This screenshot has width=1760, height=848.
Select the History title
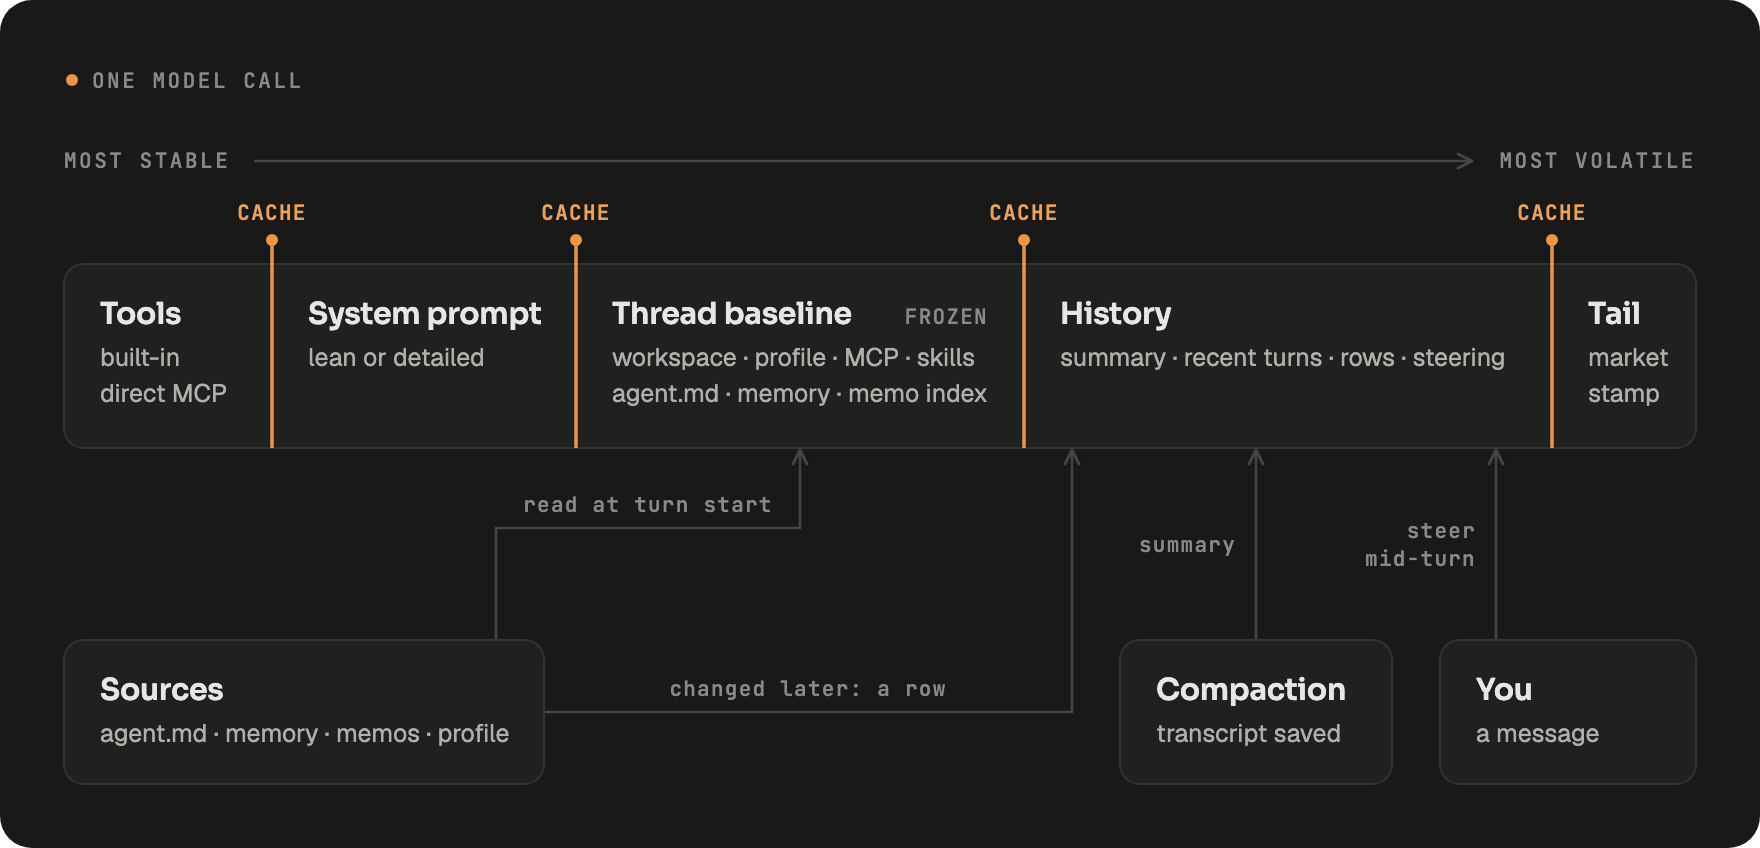[1115, 315]
